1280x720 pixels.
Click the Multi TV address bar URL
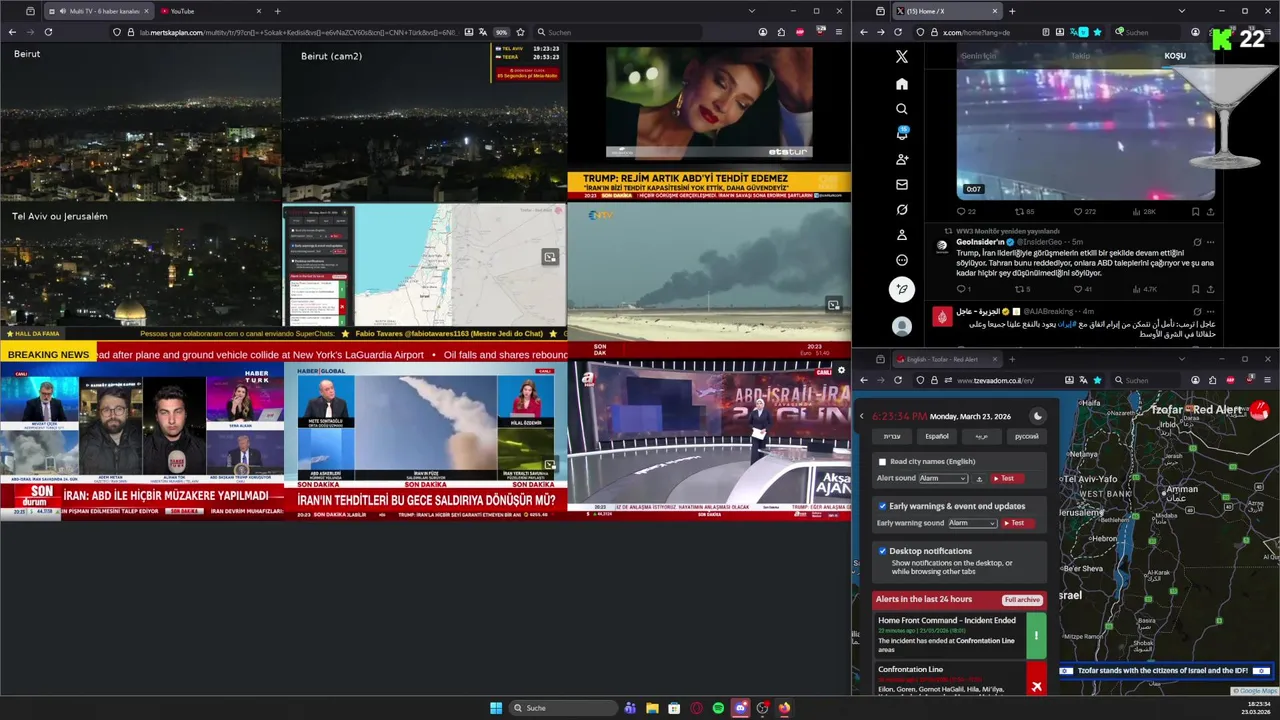pos(300,32)
